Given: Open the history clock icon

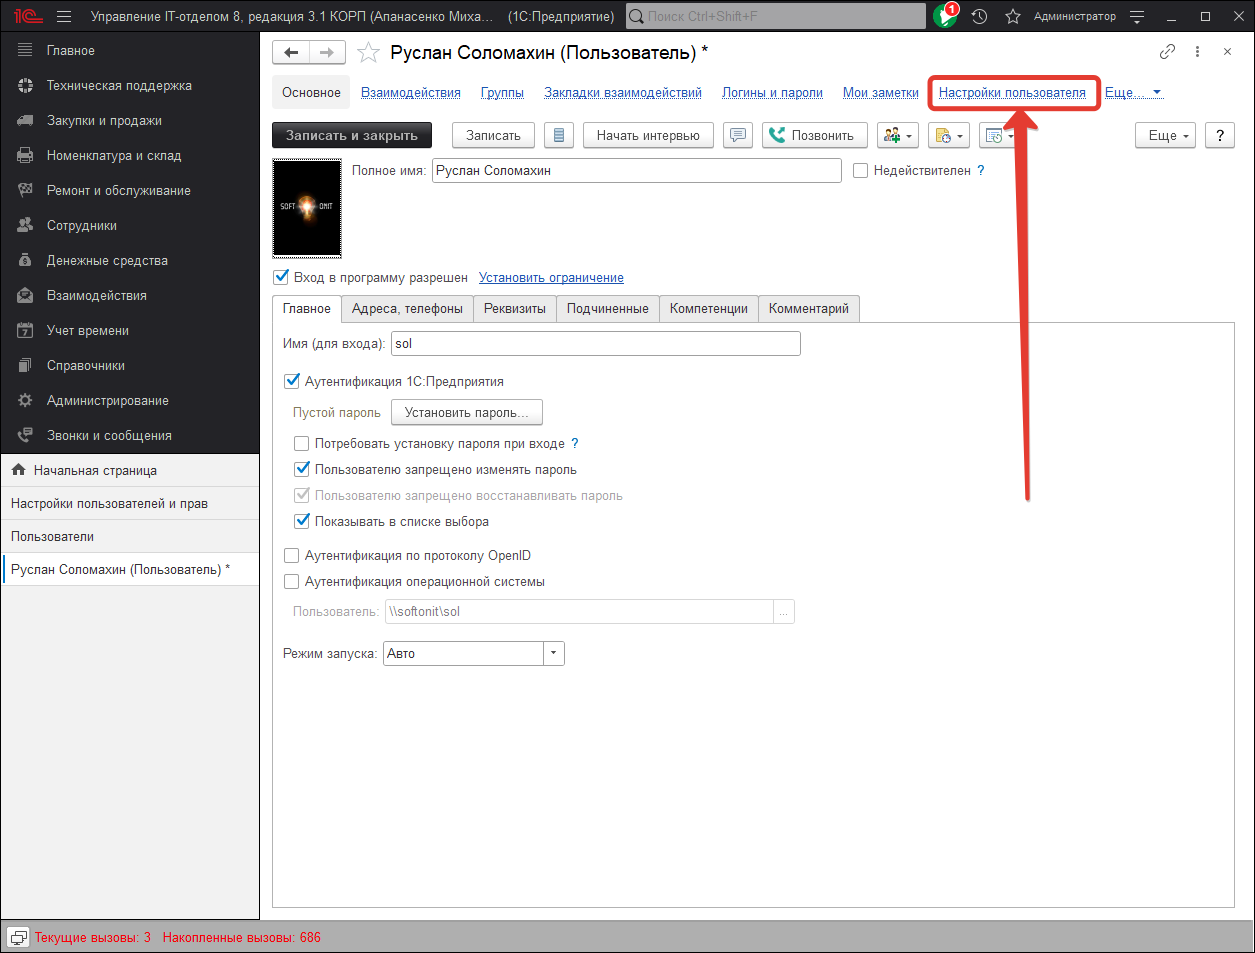Looking at the screenshot, I should [979, 16].
